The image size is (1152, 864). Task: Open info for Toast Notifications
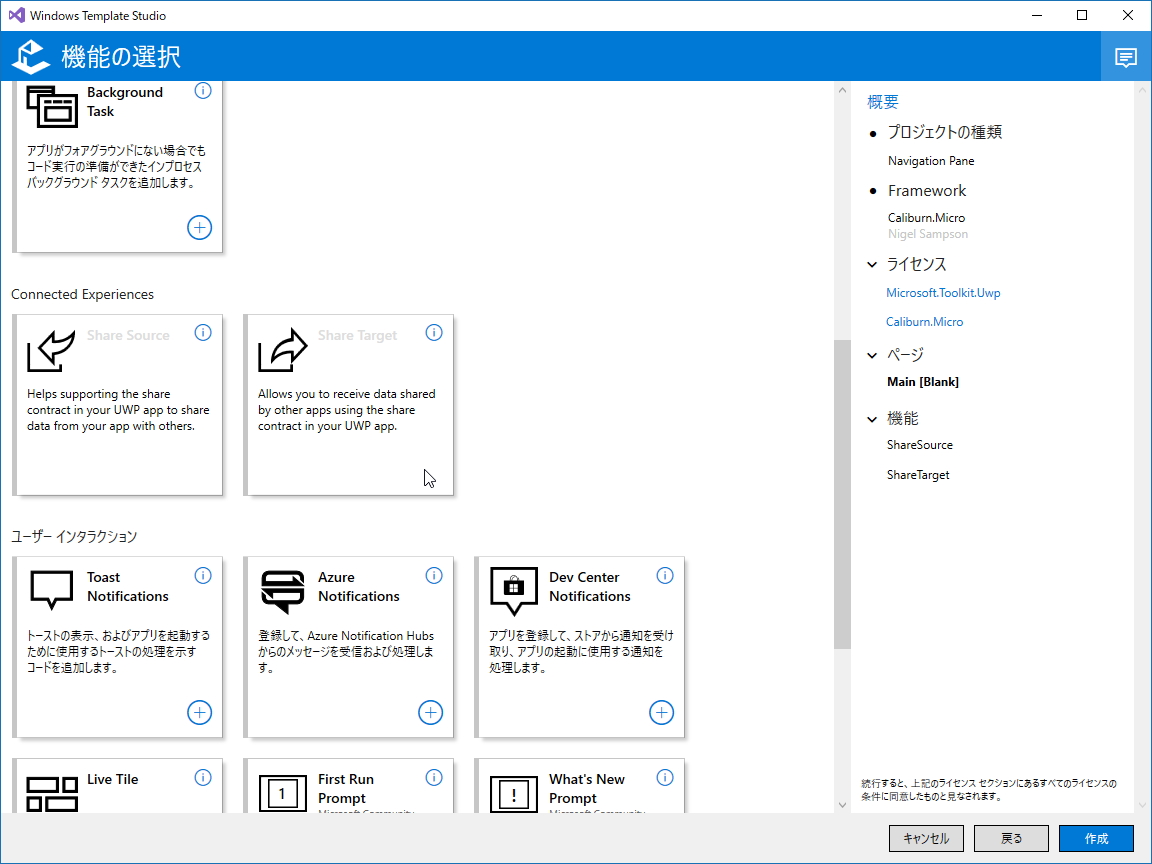[203, 575]
